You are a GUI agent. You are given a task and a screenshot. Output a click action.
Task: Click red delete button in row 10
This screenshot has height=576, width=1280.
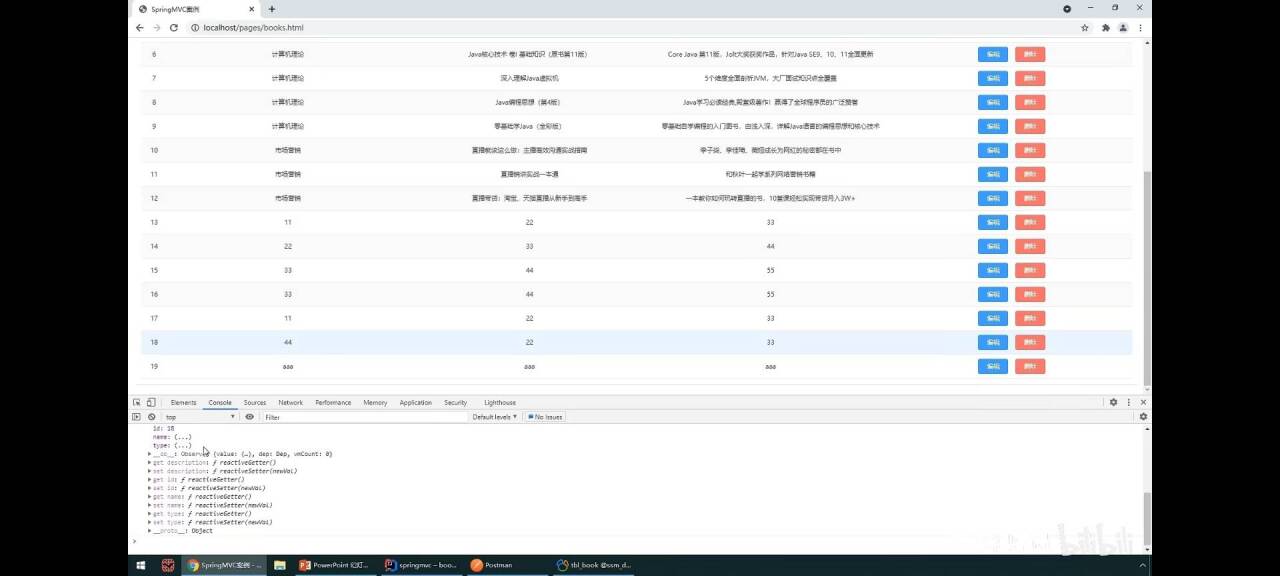(1030, 150)
